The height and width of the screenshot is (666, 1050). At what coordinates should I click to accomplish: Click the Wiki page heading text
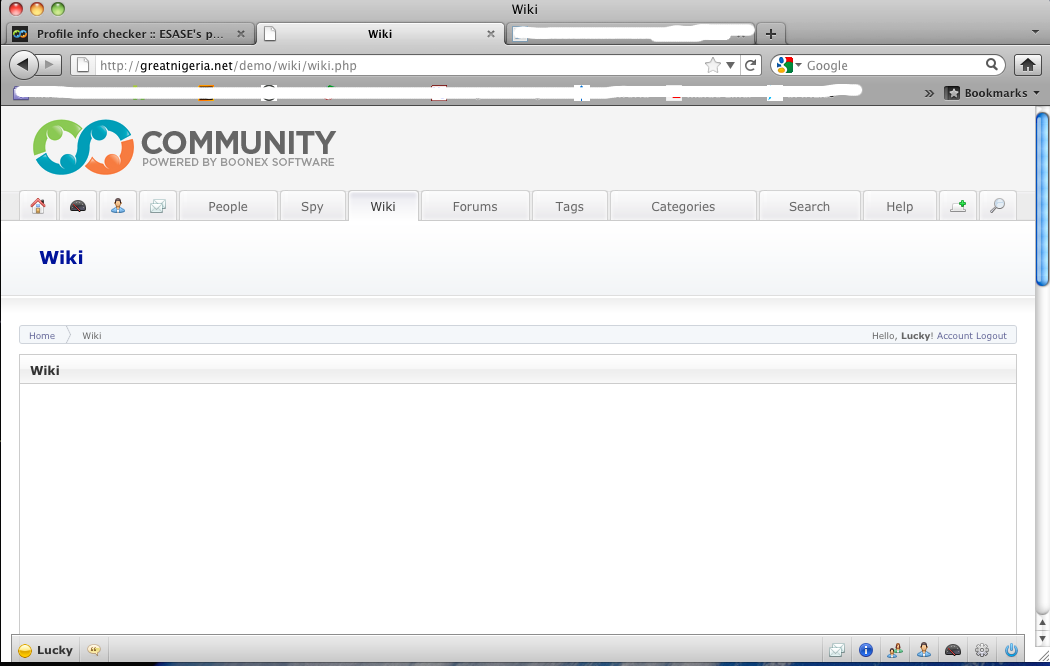coord(61,257)
